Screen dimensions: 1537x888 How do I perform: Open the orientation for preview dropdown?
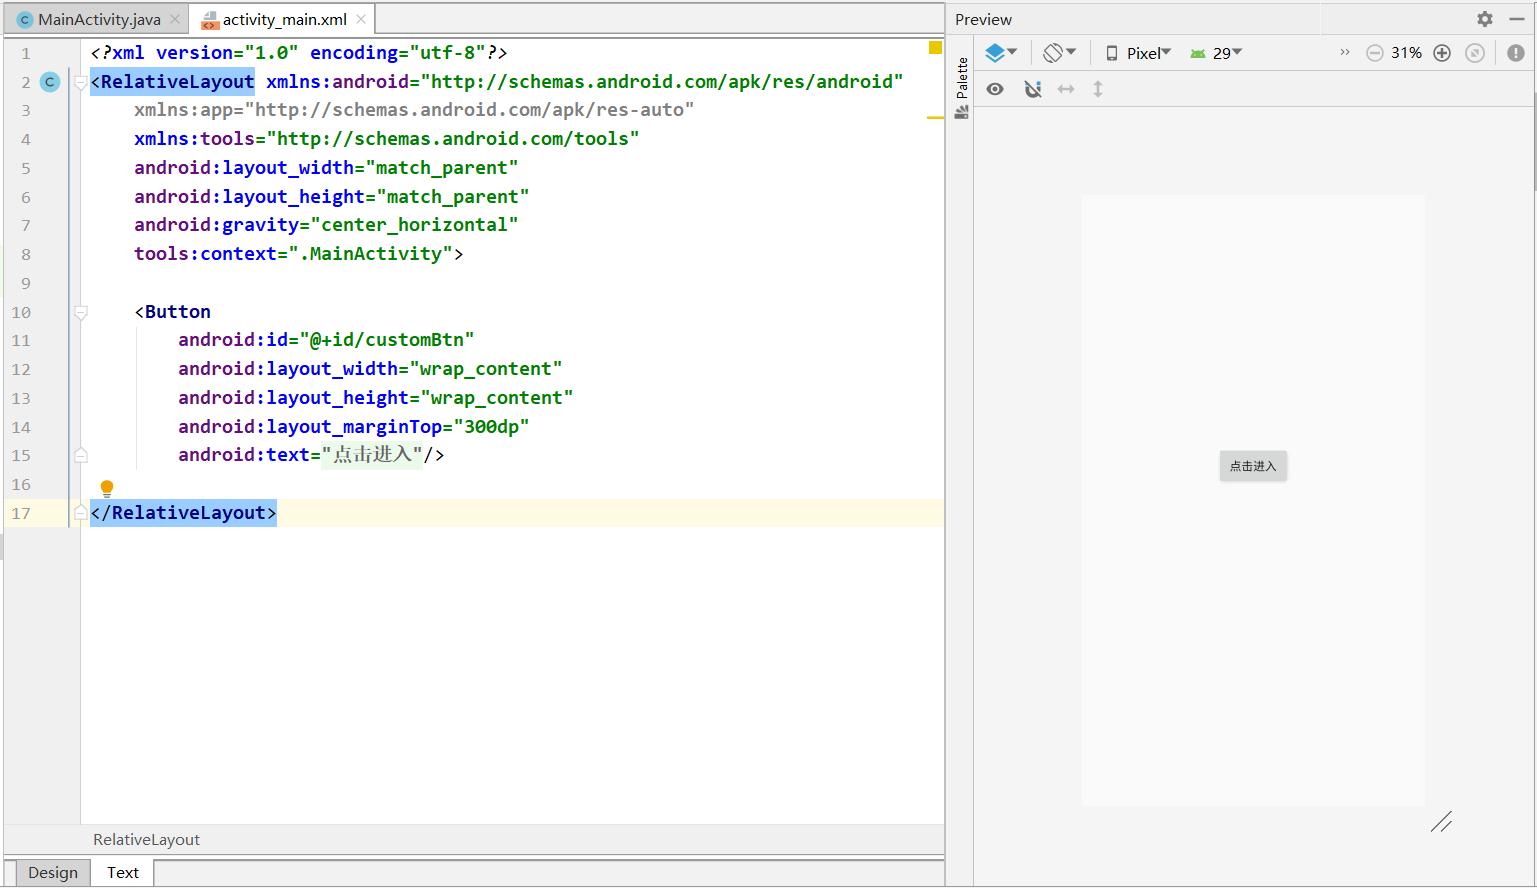(x=1059, y=53)
